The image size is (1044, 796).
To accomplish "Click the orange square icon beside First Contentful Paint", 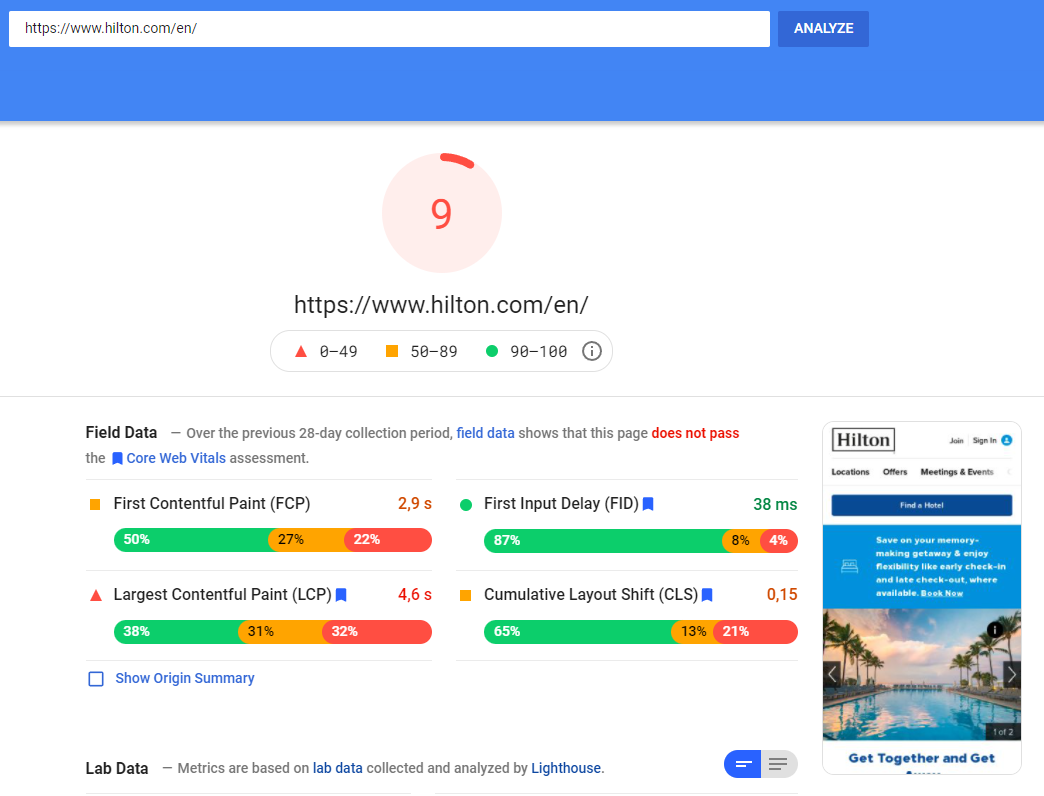I will pyautogui.click(x=95, y=504).
